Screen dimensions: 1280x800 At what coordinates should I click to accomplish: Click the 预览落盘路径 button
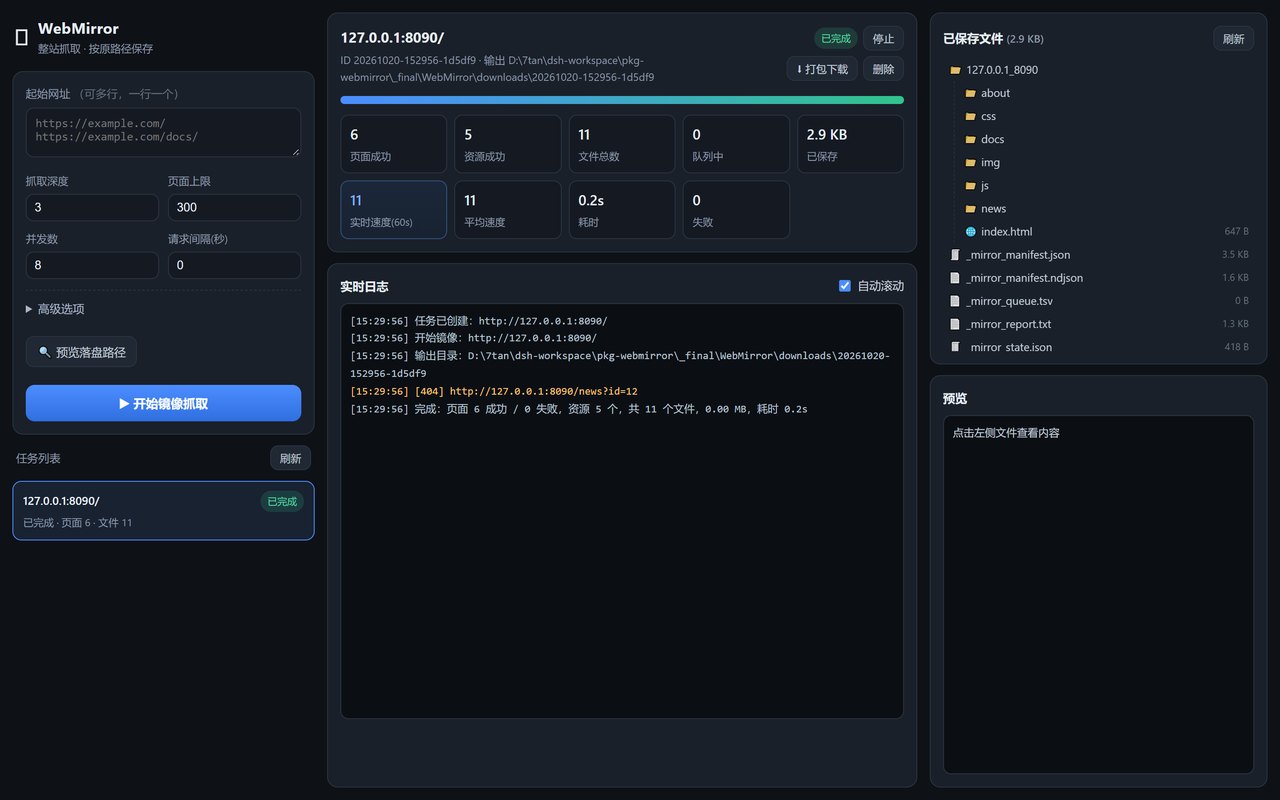[81, 352]
